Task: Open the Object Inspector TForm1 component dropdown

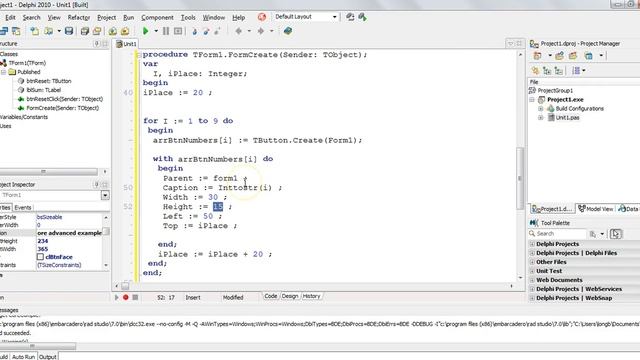Action: (x=105, y=195)
